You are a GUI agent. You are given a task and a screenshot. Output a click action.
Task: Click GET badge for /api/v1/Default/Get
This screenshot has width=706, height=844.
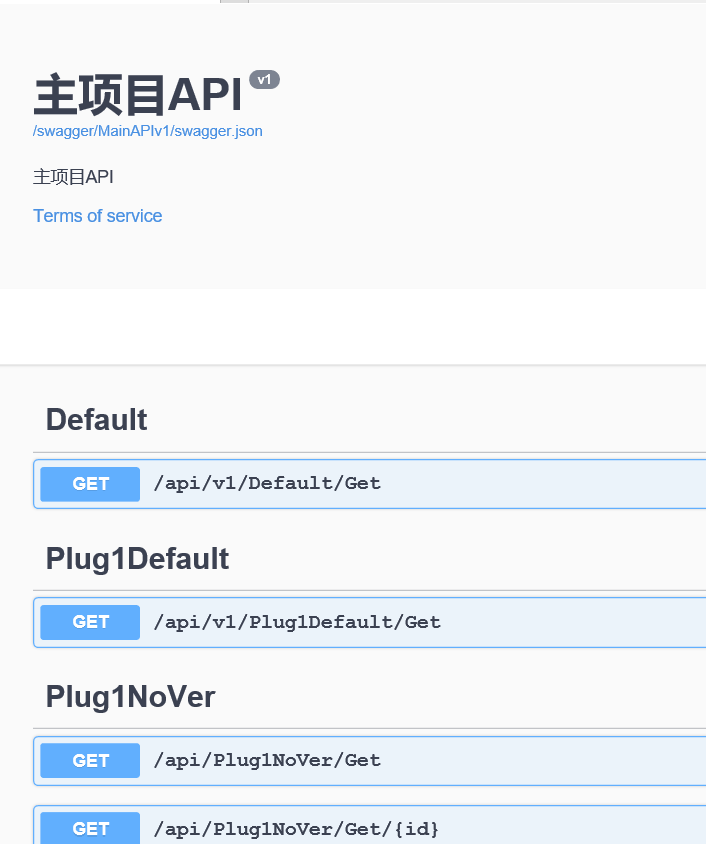coord(90,484)
